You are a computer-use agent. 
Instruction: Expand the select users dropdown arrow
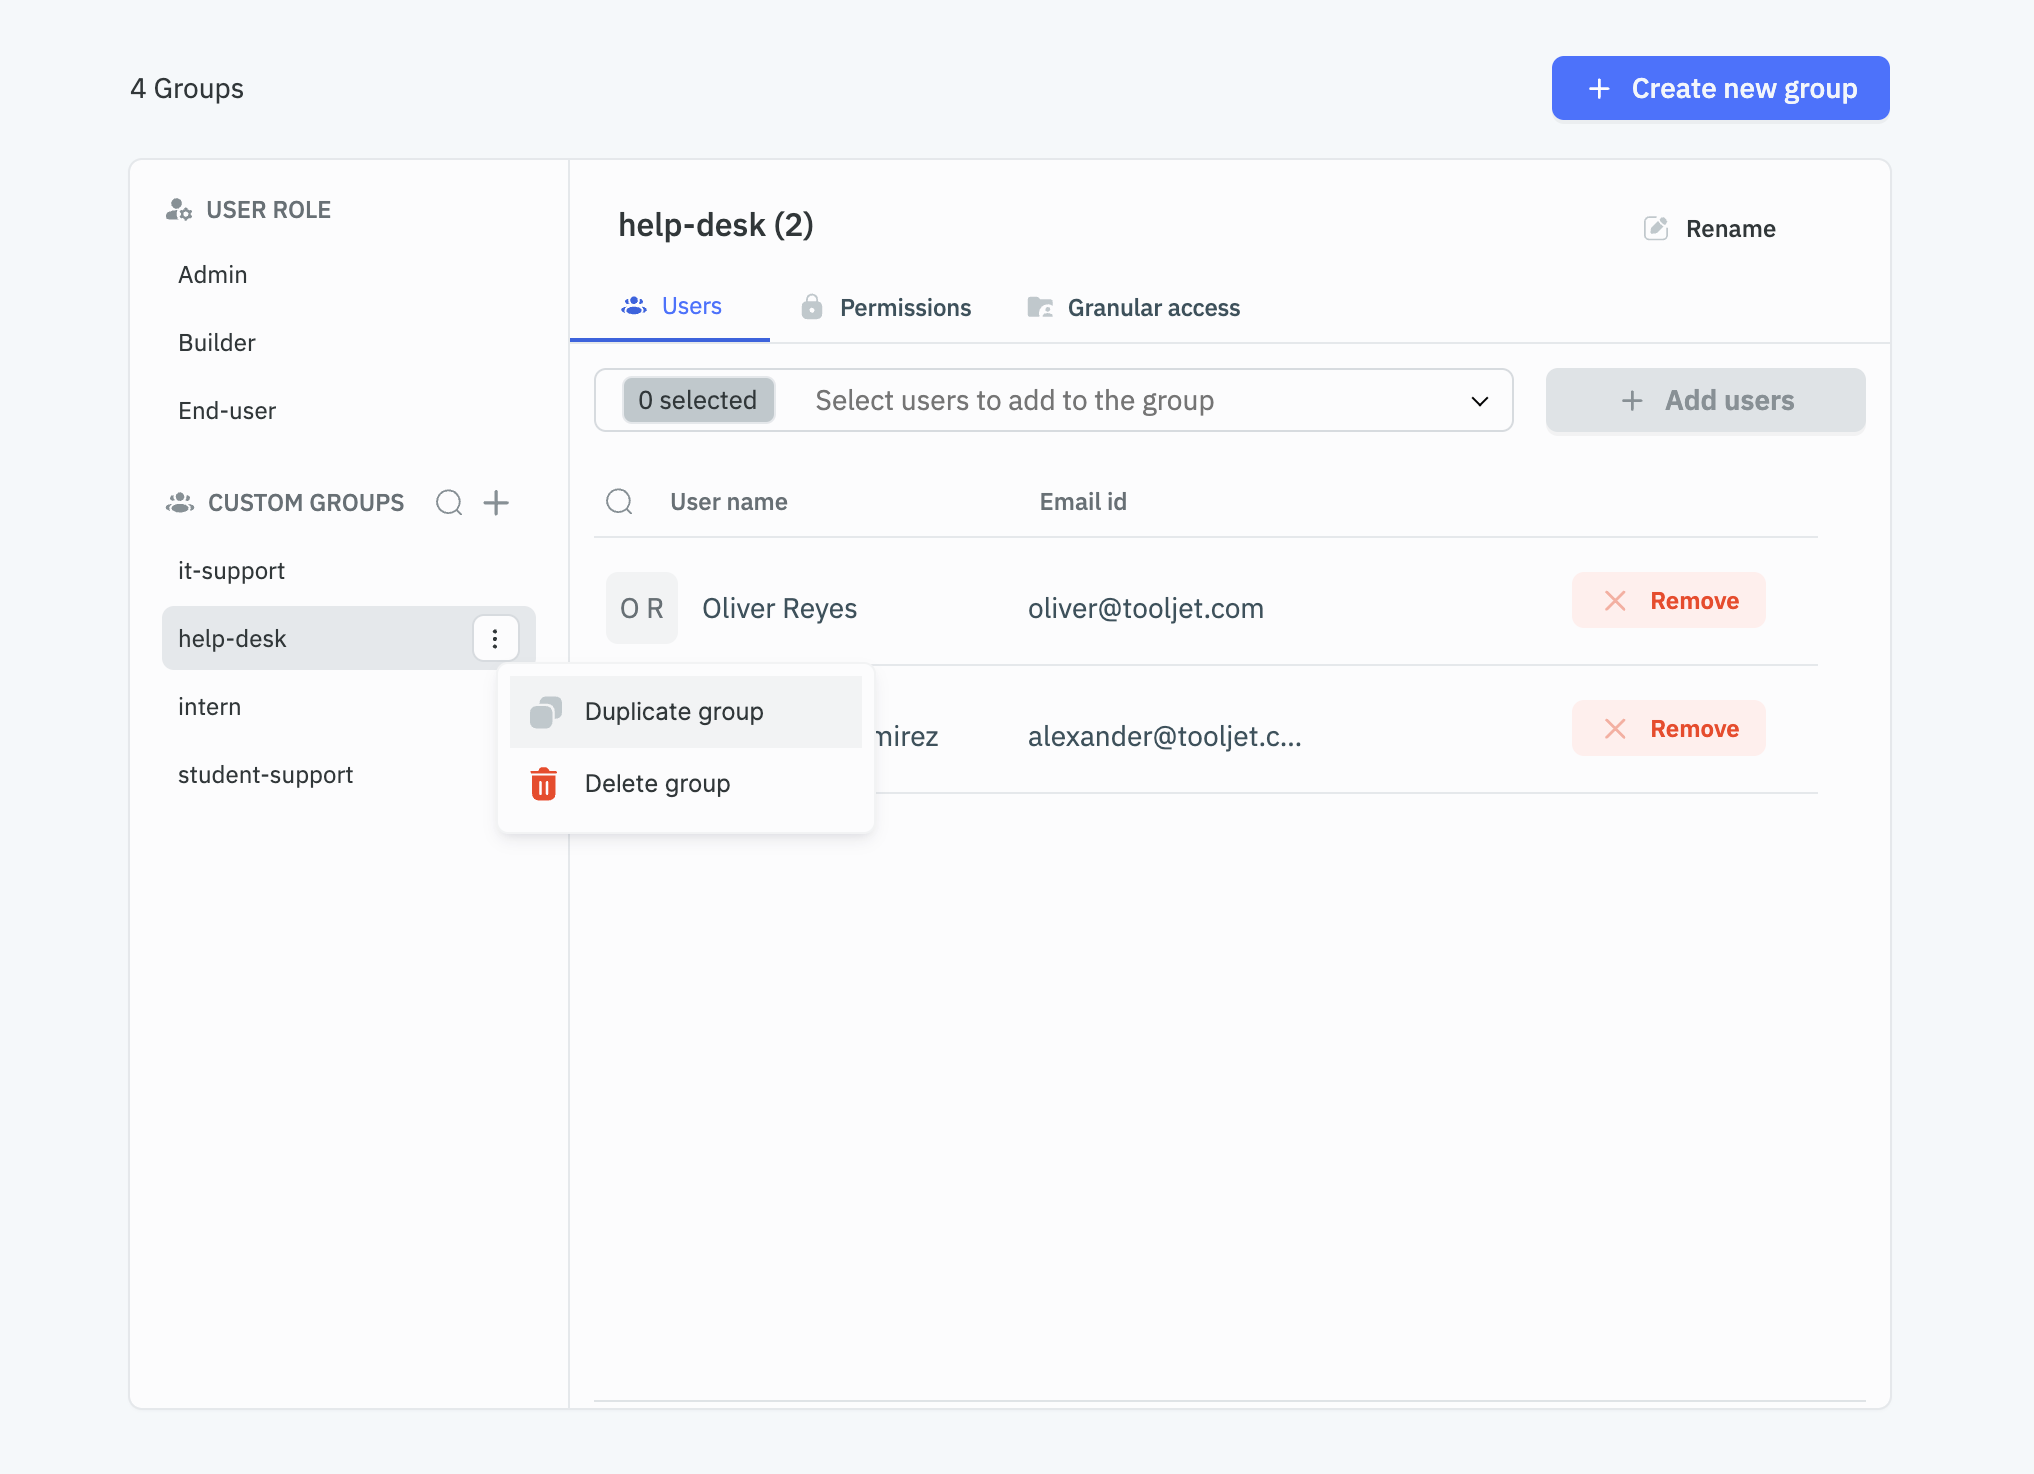[1479, 401]
